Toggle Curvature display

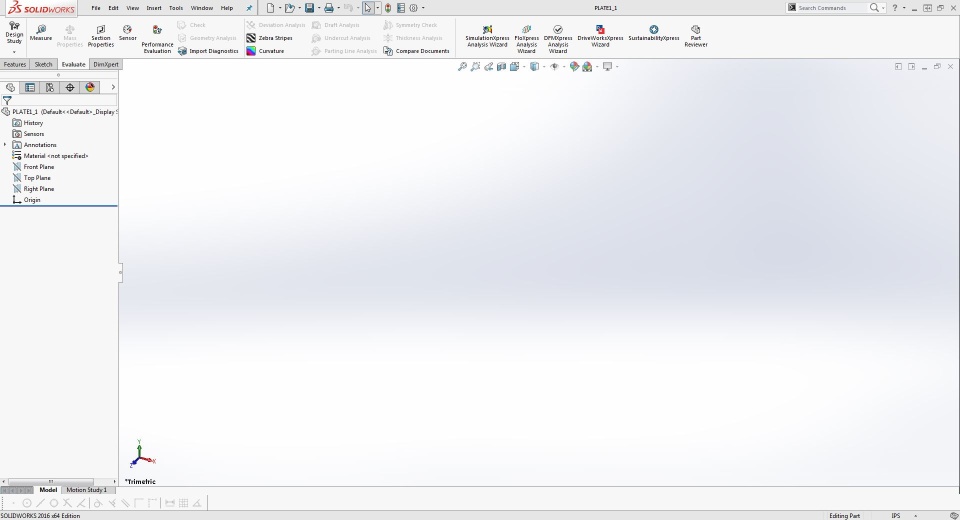coord(265,51)
